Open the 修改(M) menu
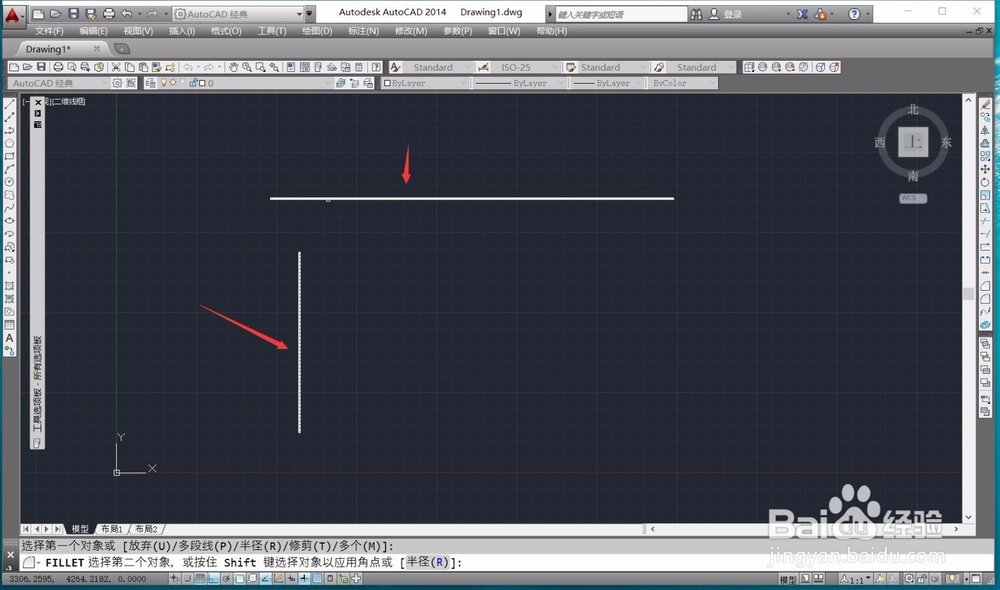1000x590 pixels. 411,31
